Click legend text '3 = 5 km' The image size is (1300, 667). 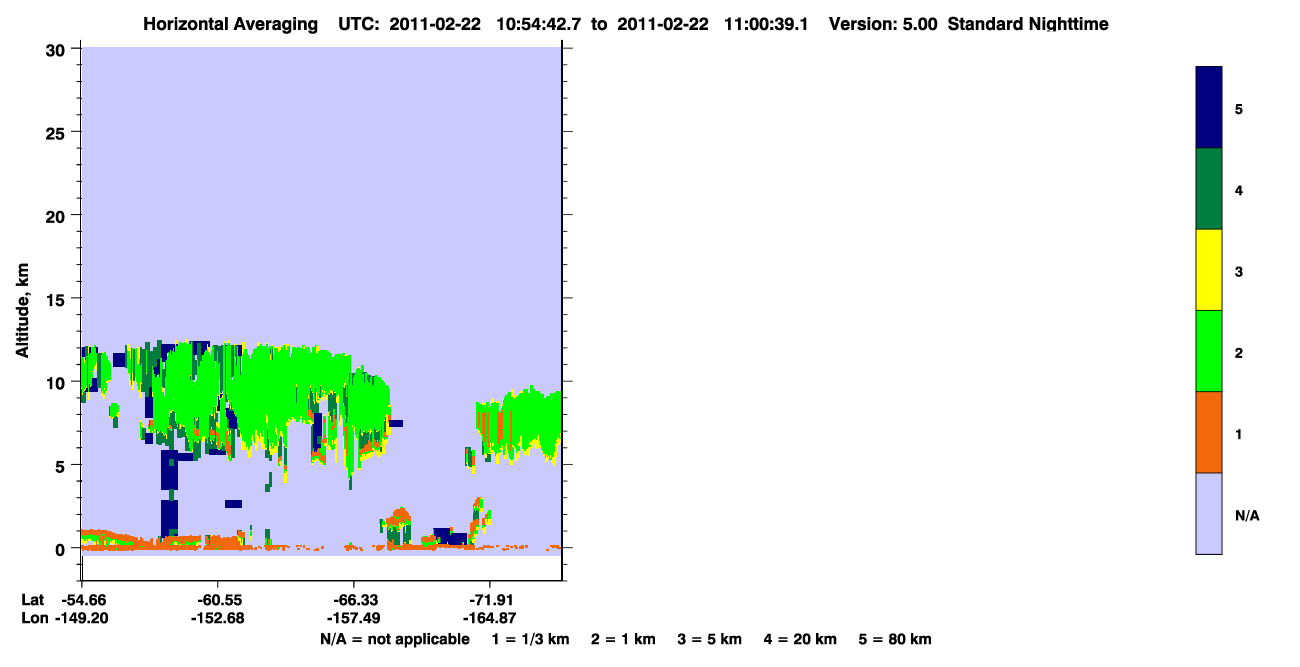point(710,639)
